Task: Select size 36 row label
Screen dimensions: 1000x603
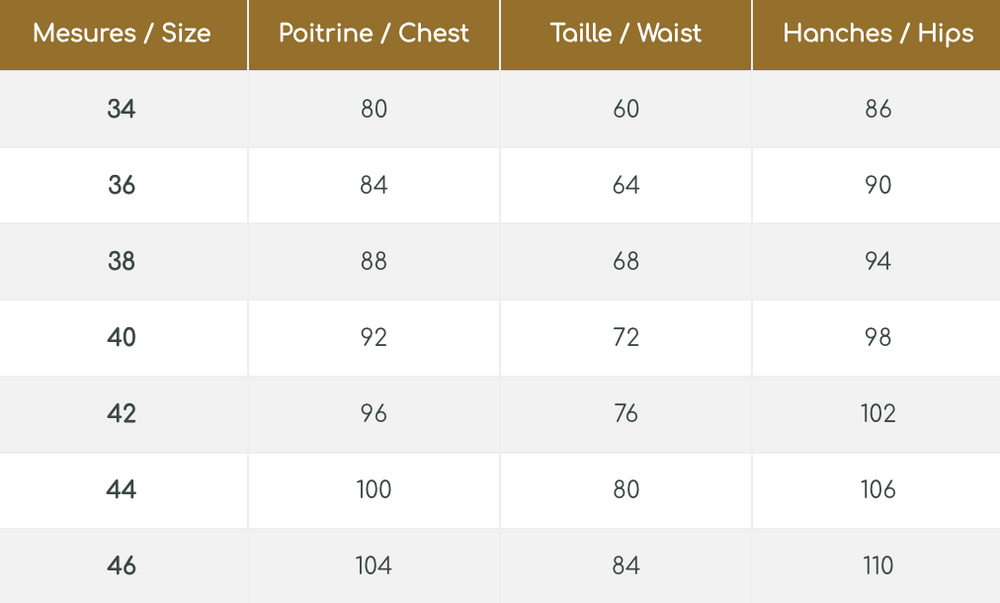Action: coord(122,185)
